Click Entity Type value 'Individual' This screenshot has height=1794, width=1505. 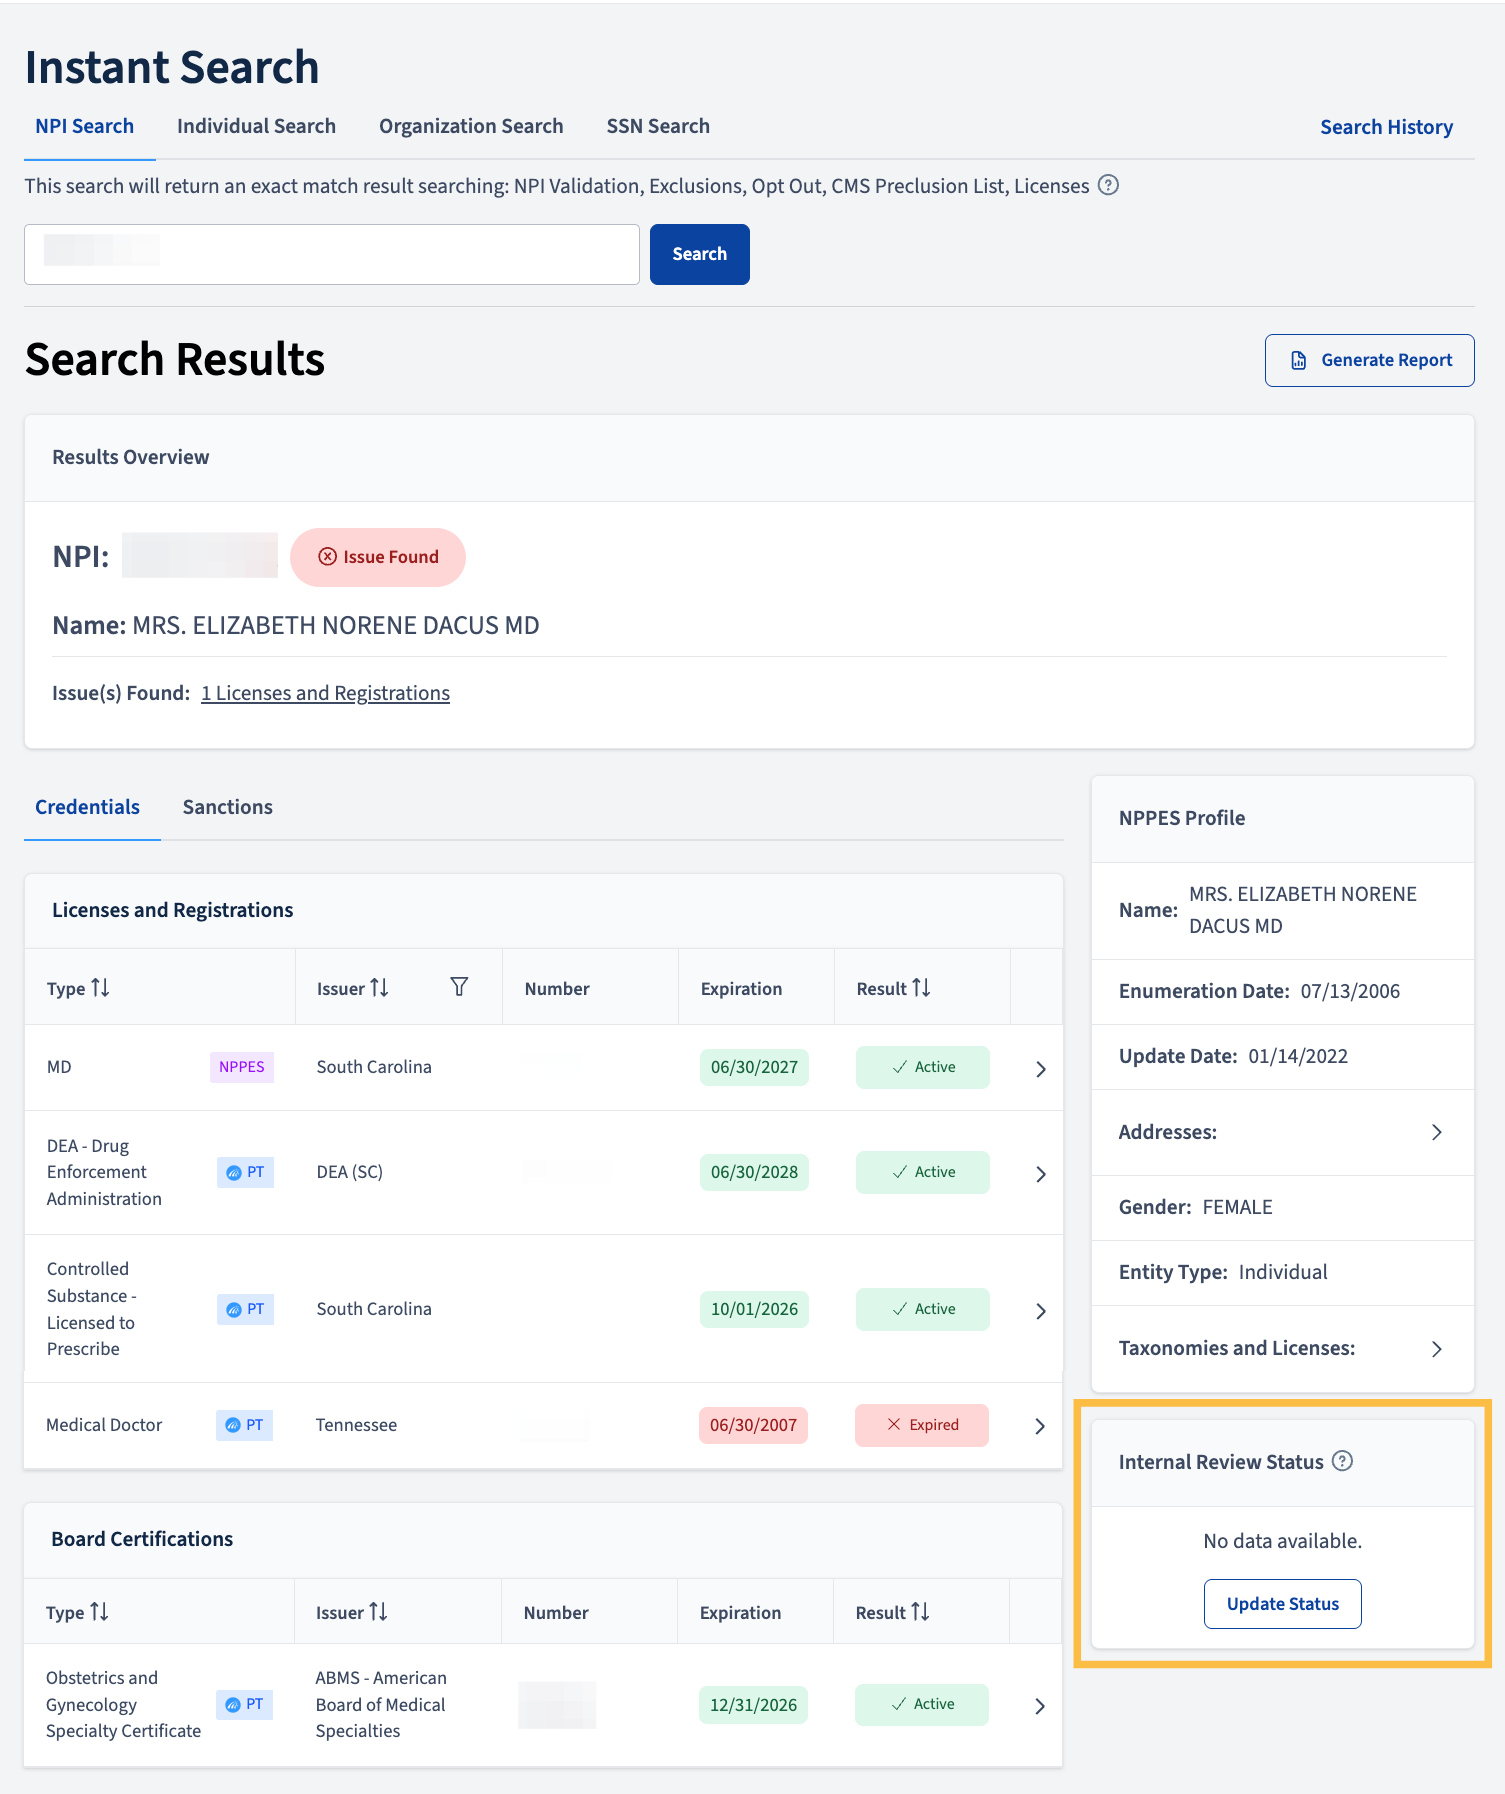pos(1283,1272)
